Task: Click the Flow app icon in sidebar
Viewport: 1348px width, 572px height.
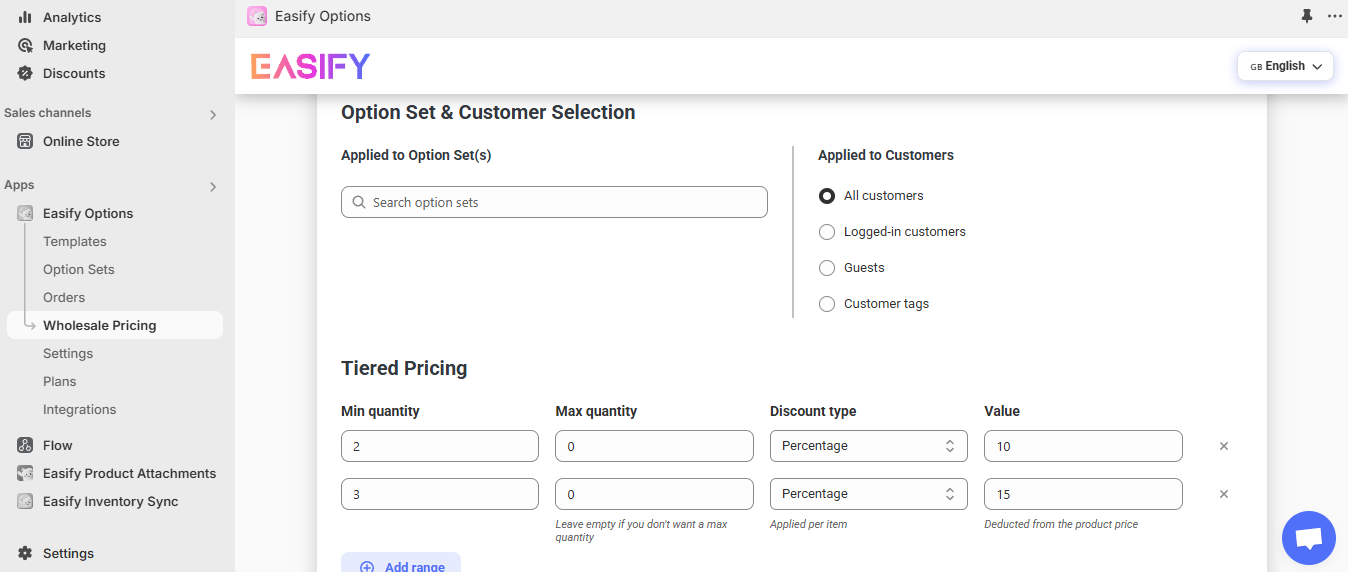Action: tap(25, 445)
